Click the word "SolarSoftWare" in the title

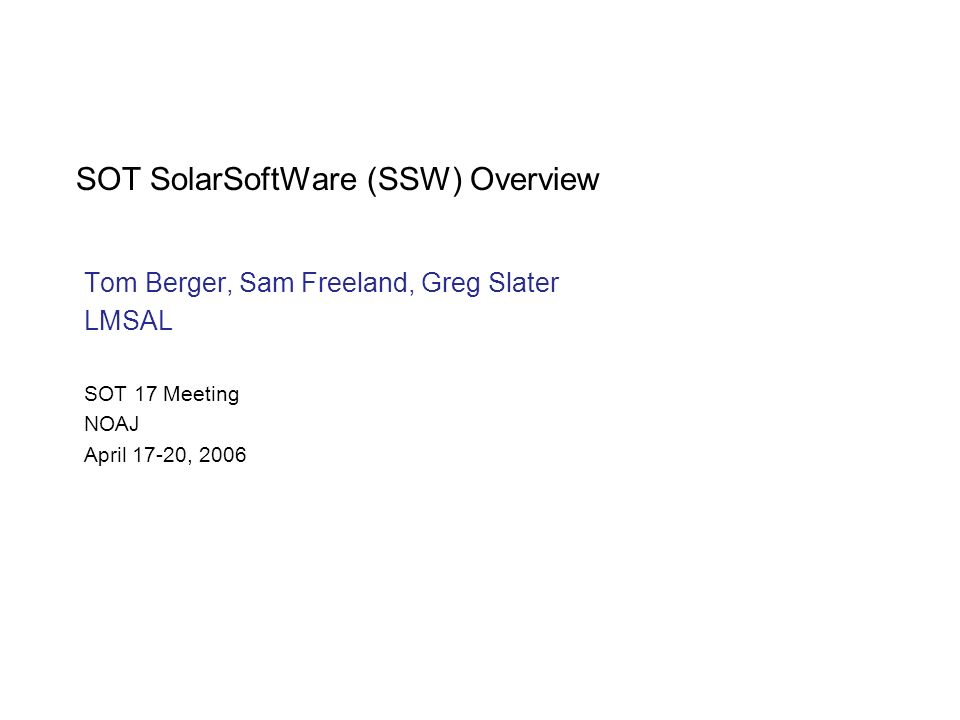pyautogui.click(x=253, y=179)
